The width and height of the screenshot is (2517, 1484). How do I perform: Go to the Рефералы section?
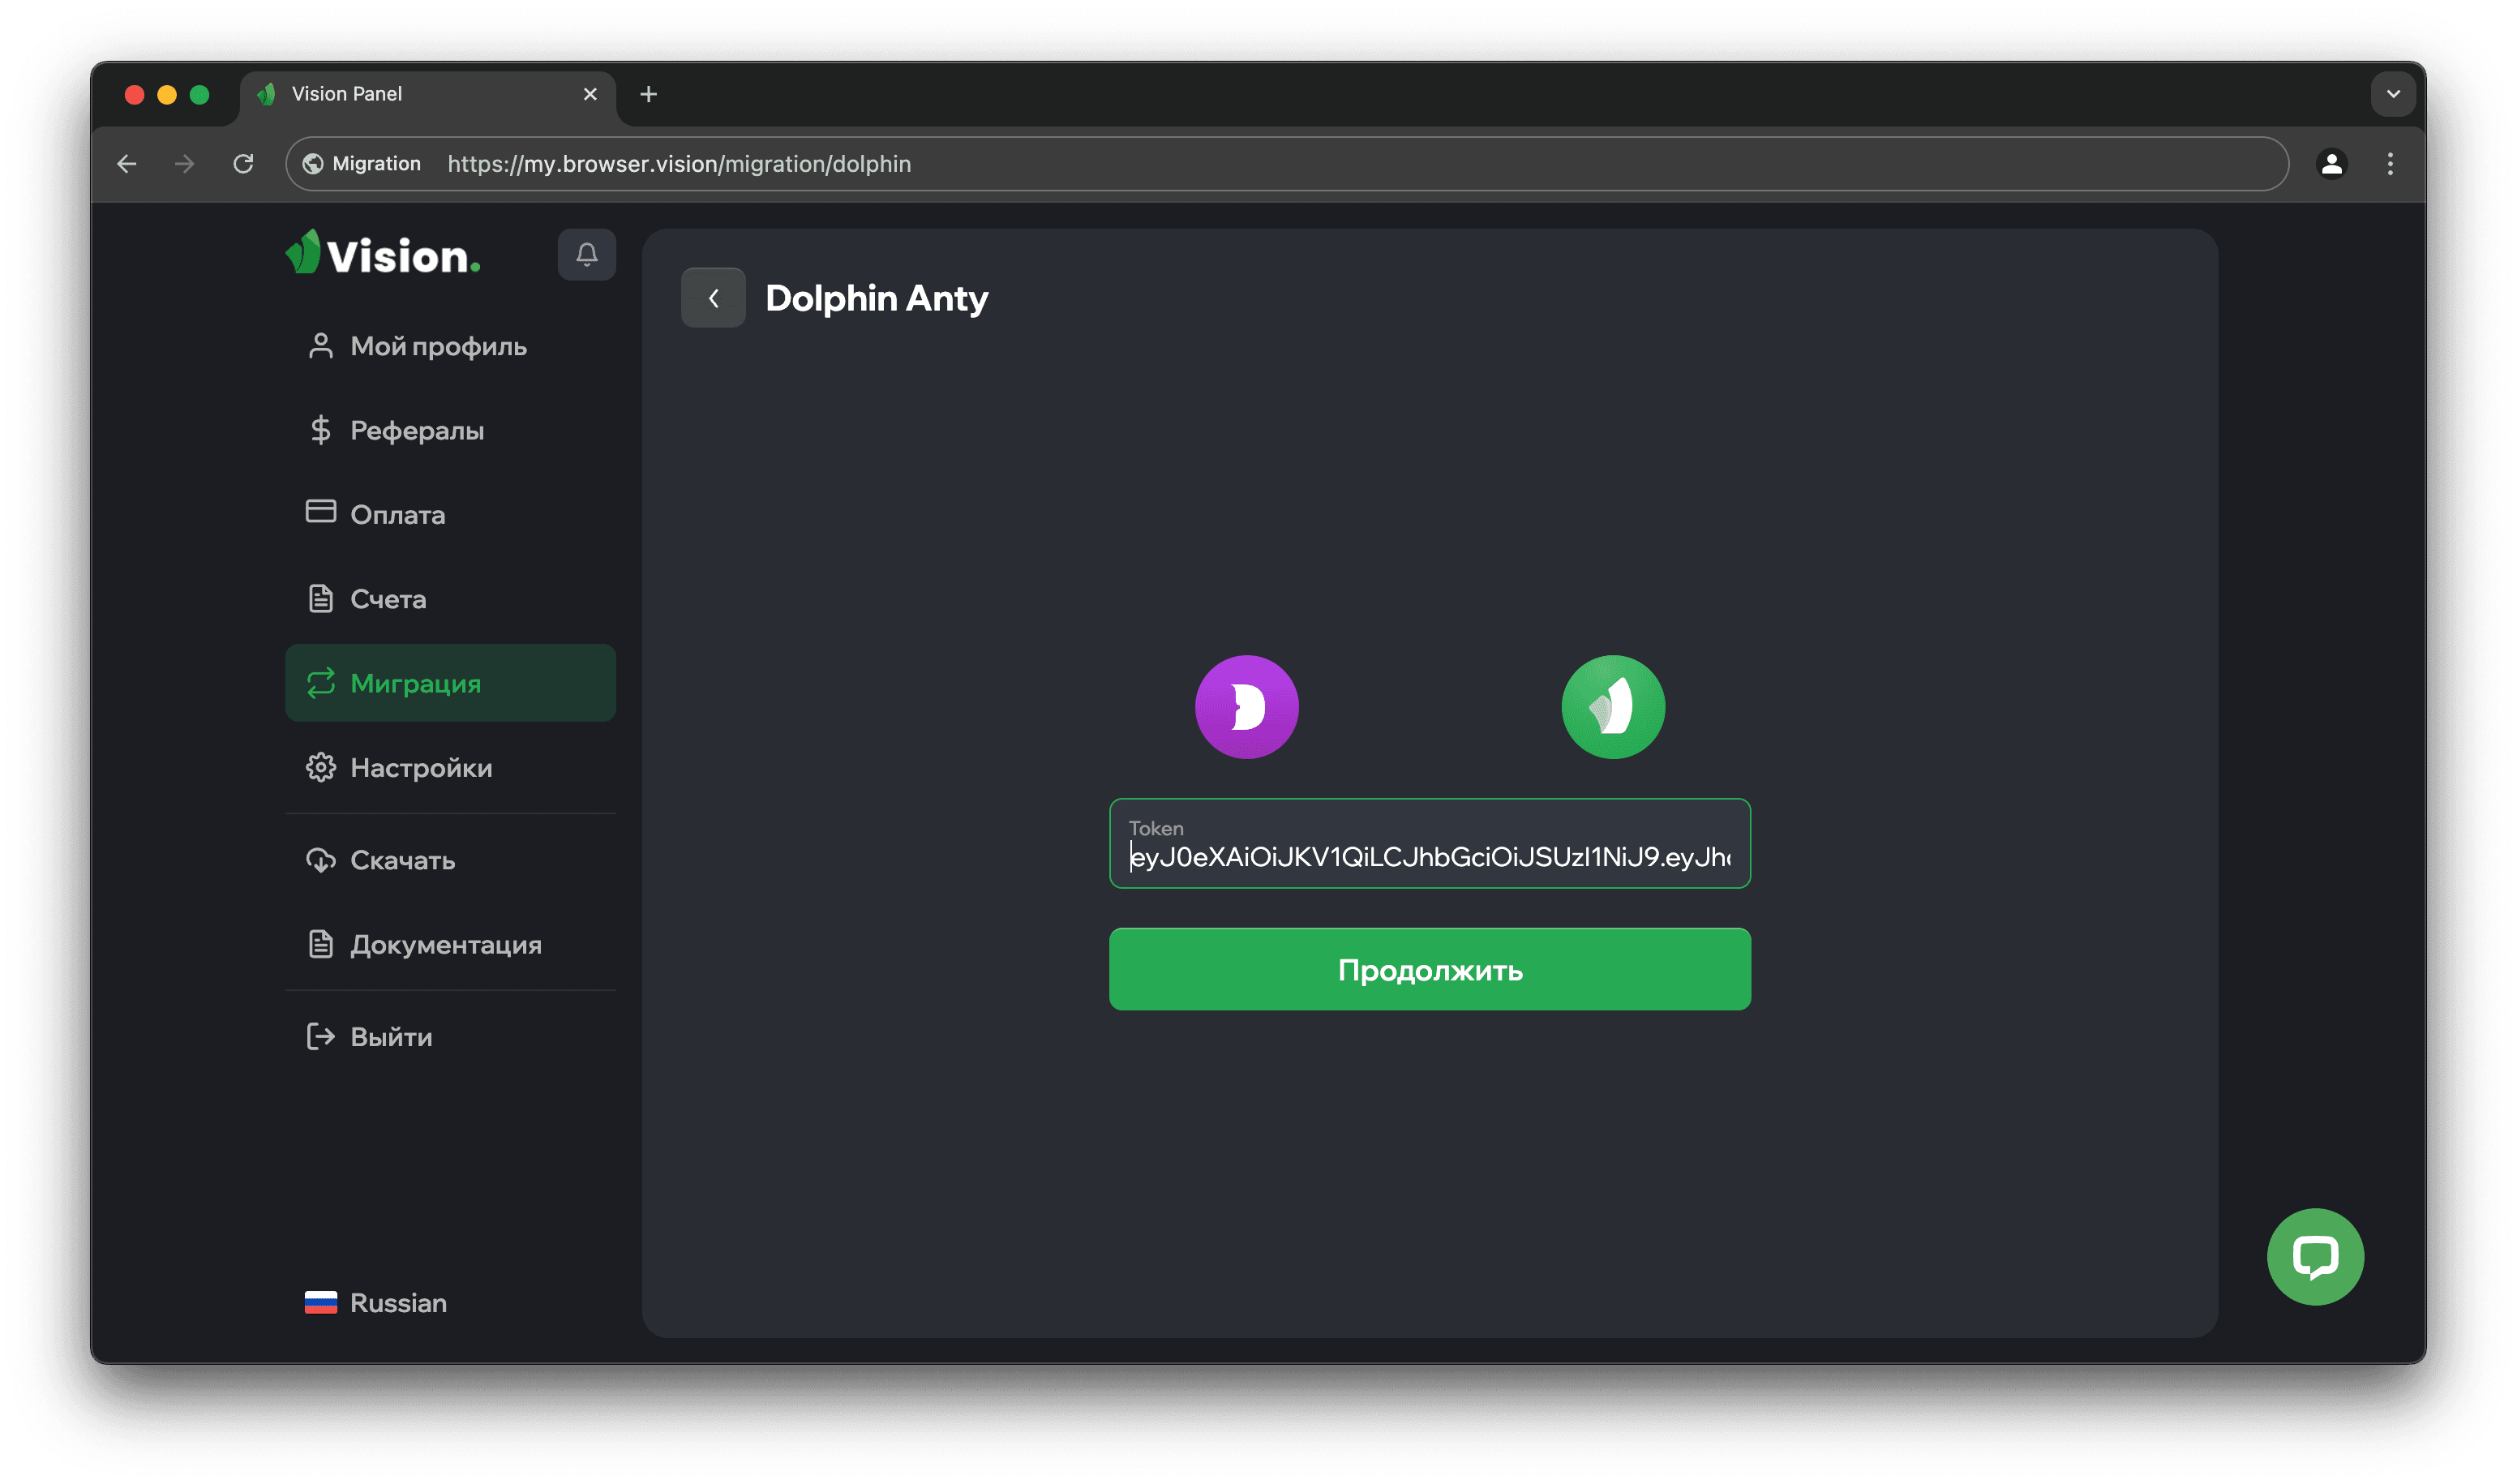click(x=416, y=431)
